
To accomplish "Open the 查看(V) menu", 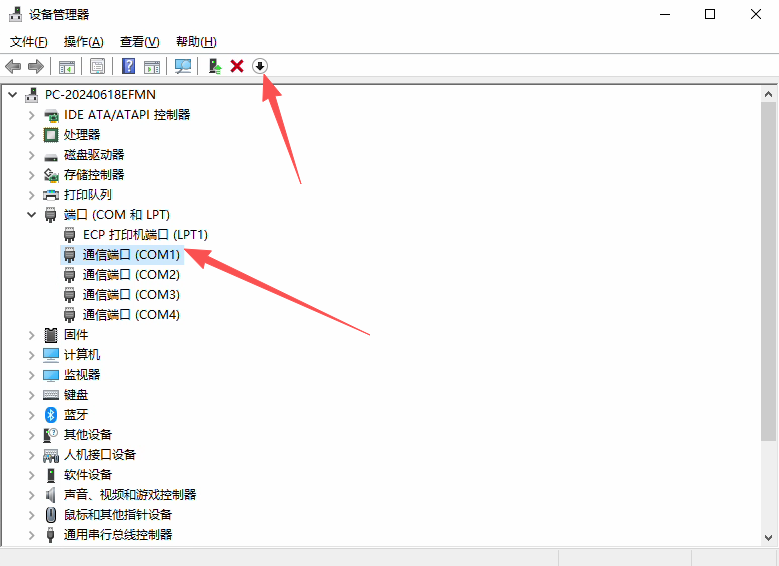I will click(x=139, y=41).
